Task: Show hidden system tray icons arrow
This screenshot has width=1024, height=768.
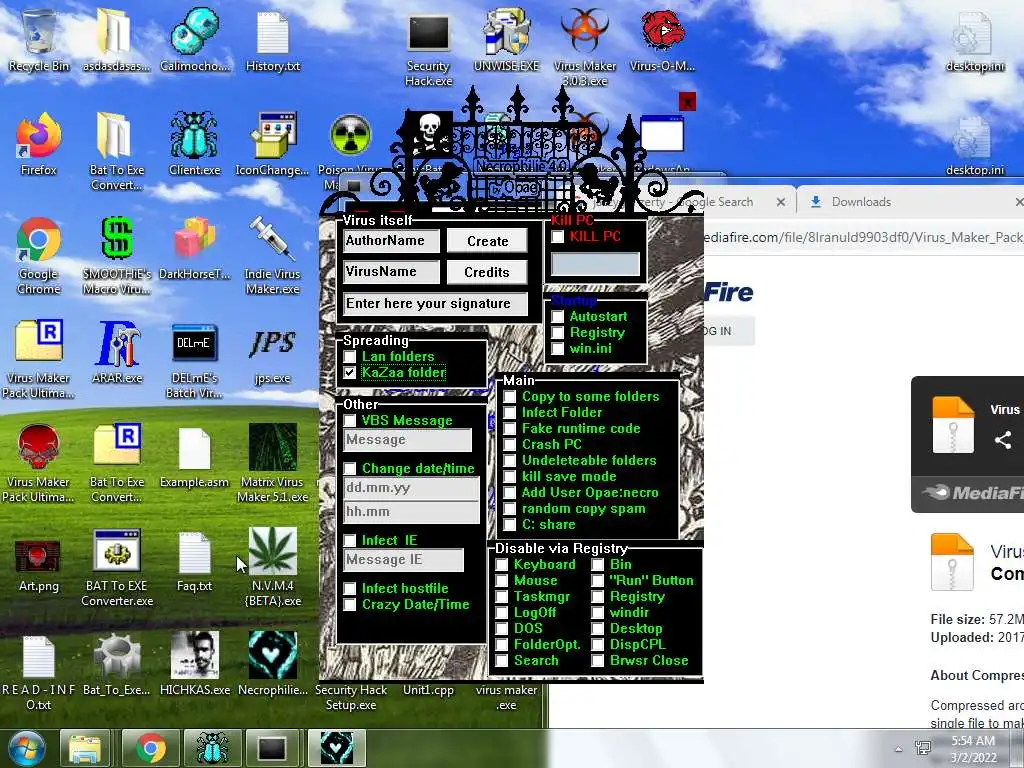Action: pos(899,748)
